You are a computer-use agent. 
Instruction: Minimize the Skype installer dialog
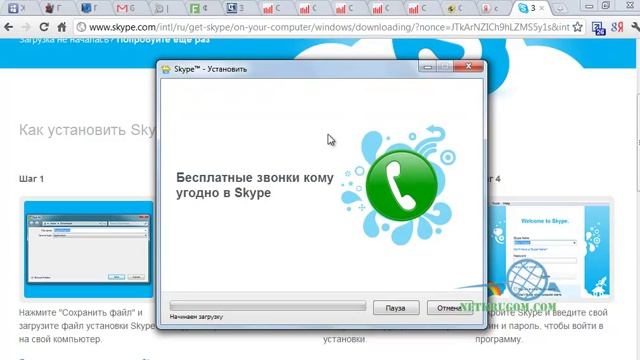(x=427, y=67)
